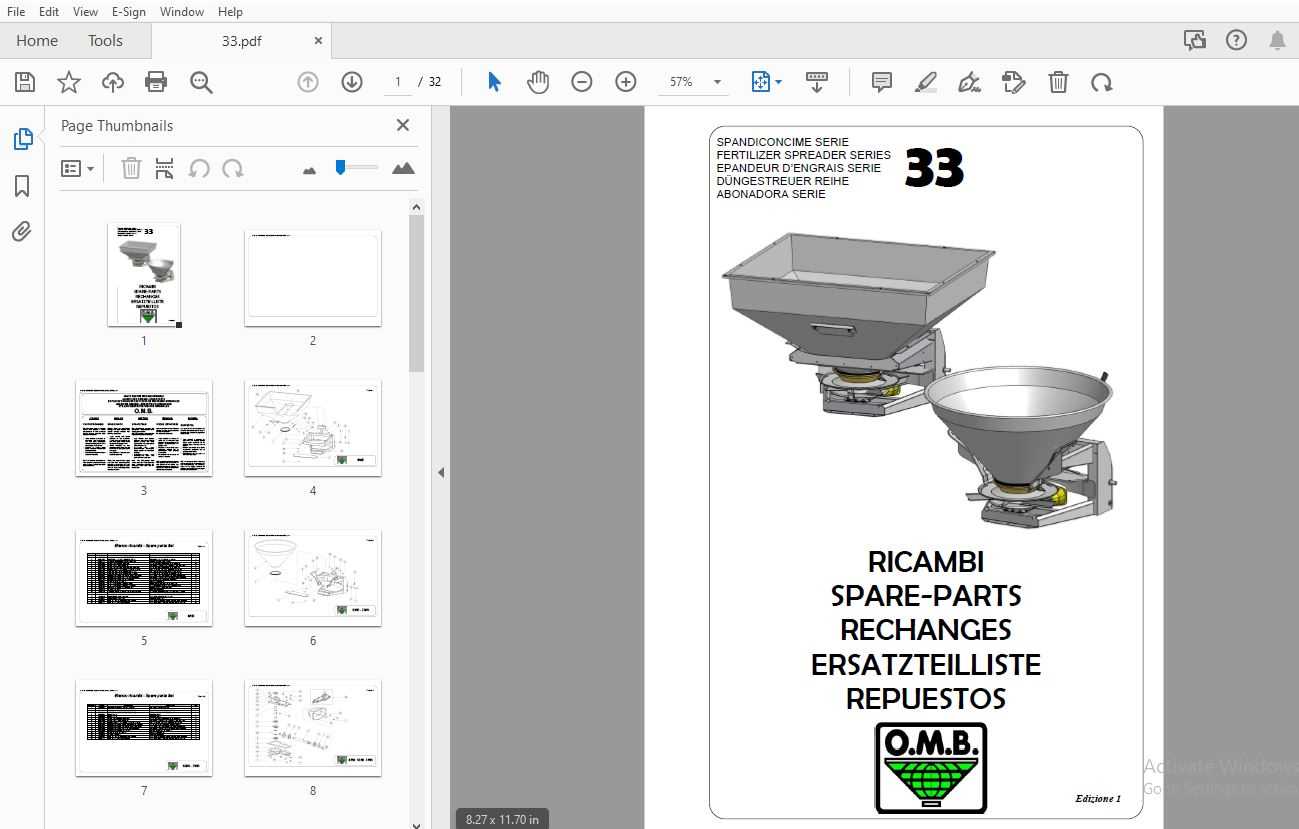Open the notifications bell
The width and height of the screenshot is (1299, 829).
tap(1277, 41)
